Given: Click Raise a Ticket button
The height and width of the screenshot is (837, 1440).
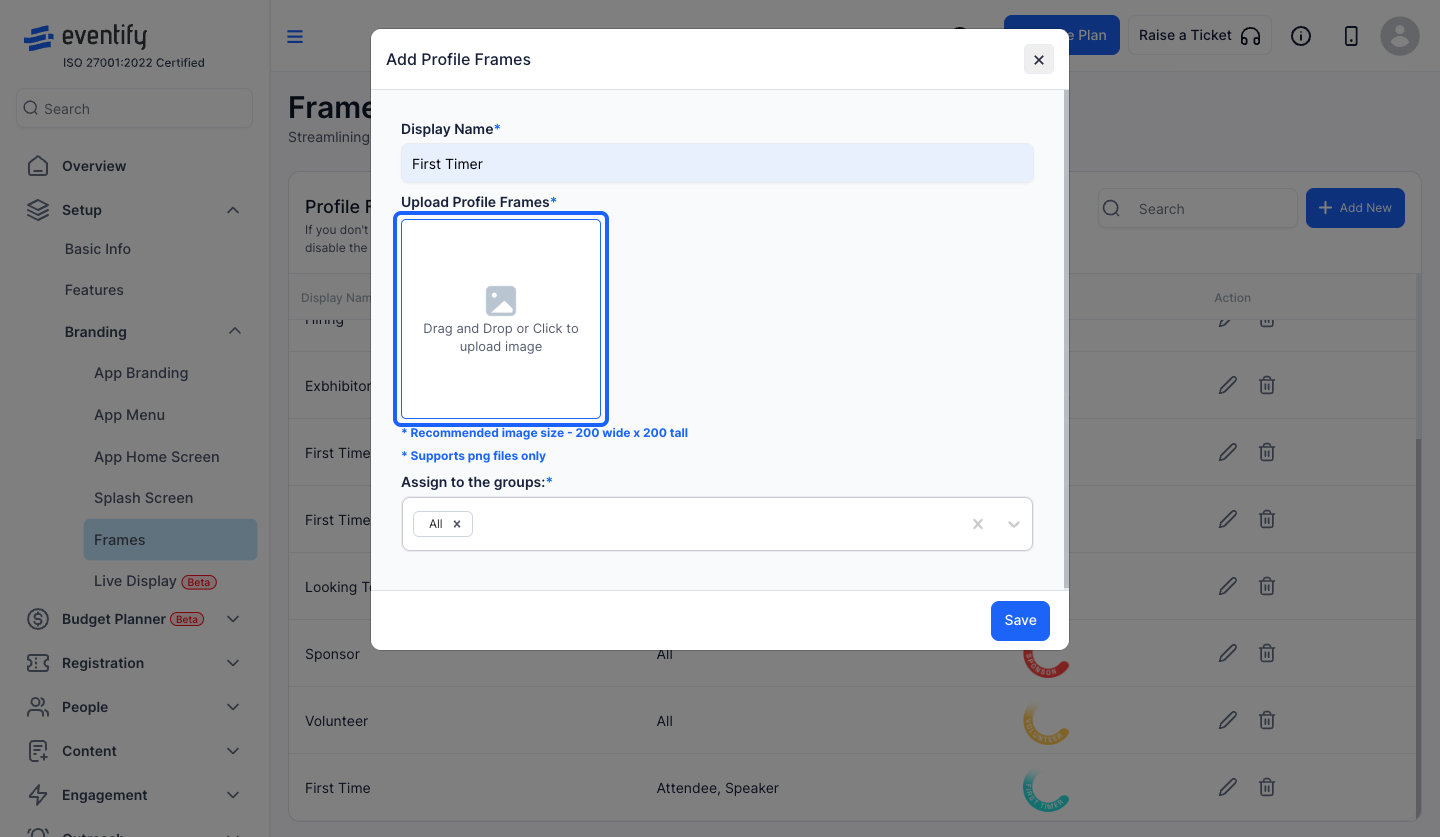Looking at the screenshot, I should [1199, 35].
